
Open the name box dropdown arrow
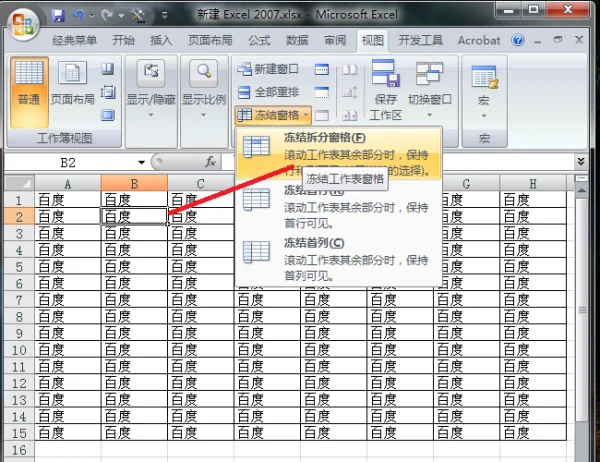pos(141,163)
